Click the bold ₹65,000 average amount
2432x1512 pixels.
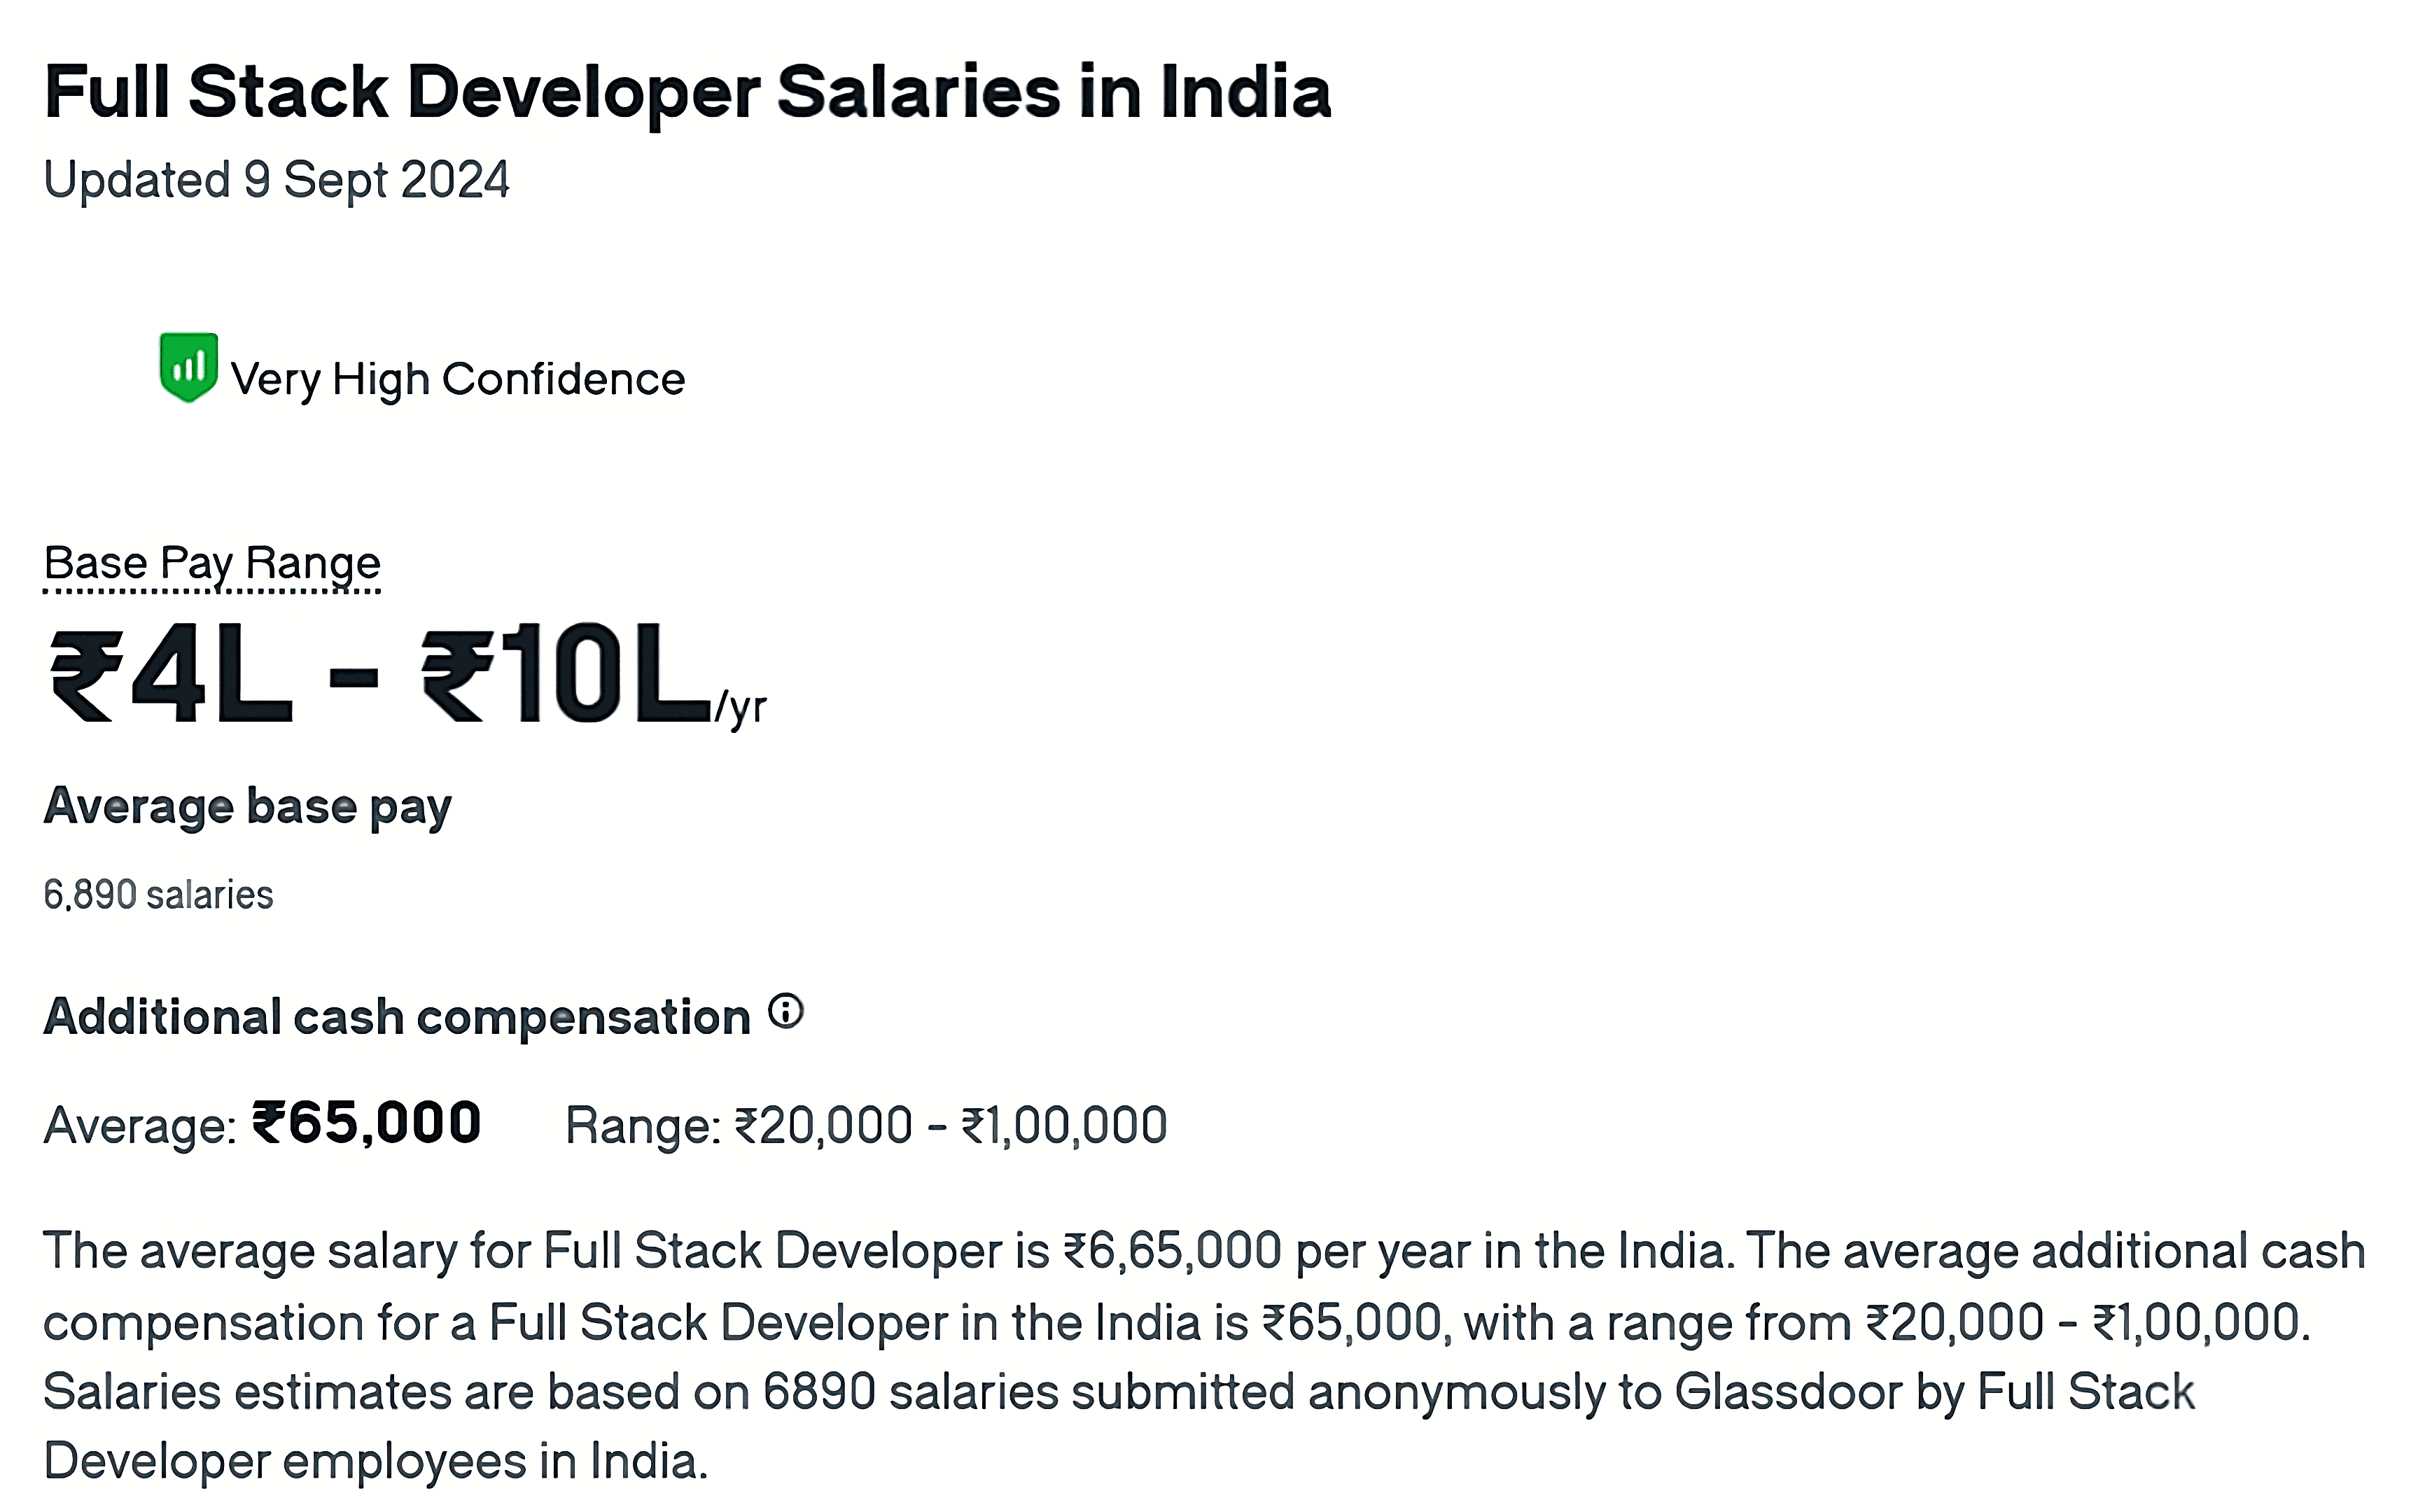click(367, 1123)
